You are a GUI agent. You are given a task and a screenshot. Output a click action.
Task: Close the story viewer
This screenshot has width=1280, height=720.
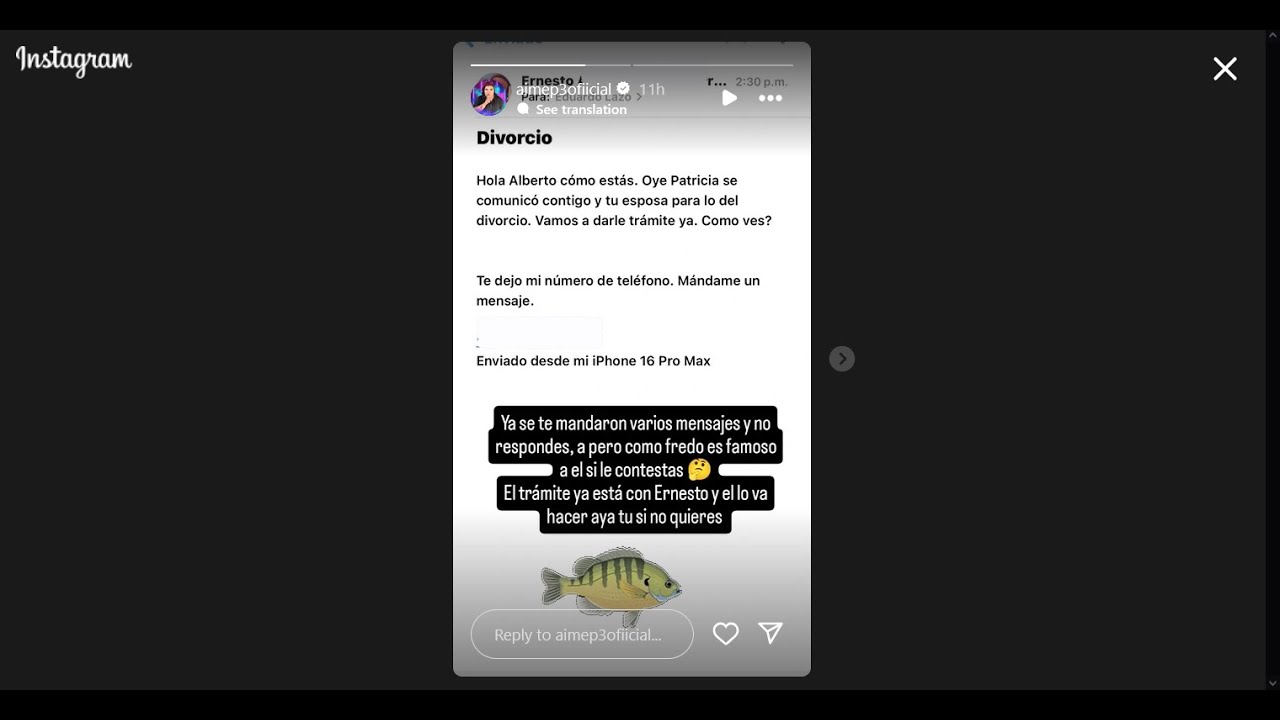click(1225, 68)
